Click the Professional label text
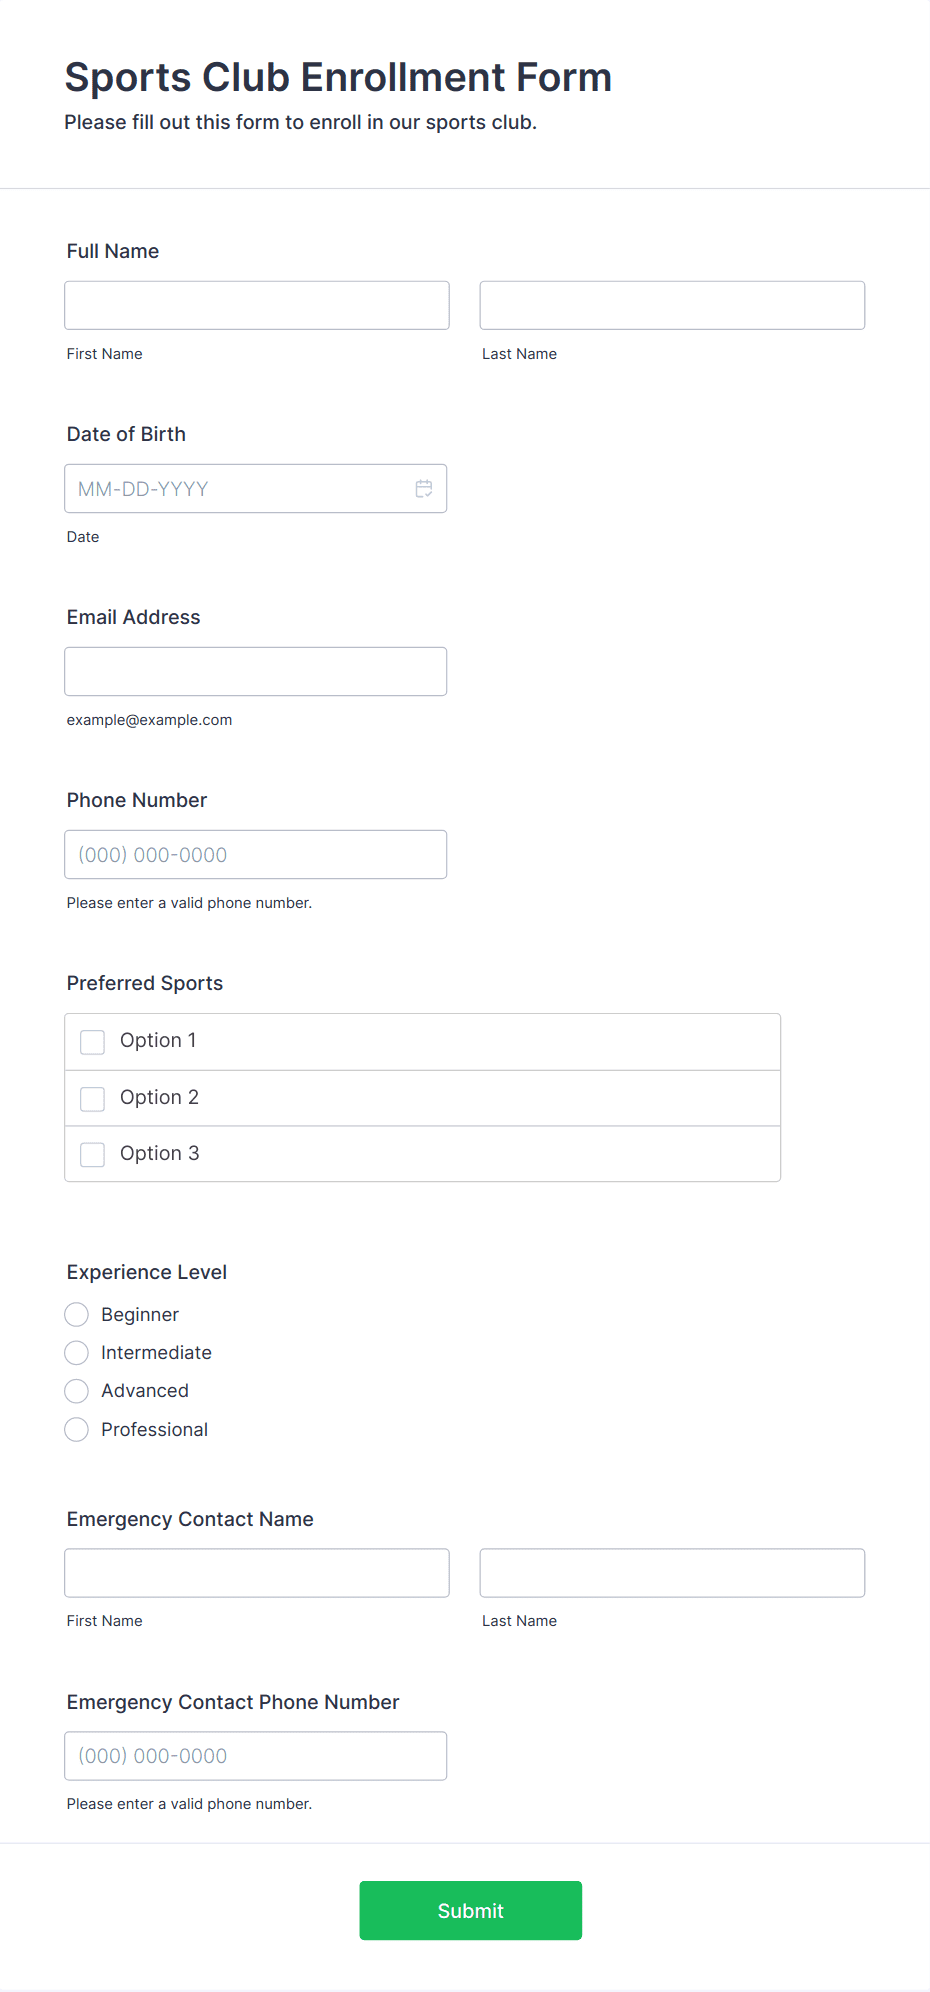 154,1430
